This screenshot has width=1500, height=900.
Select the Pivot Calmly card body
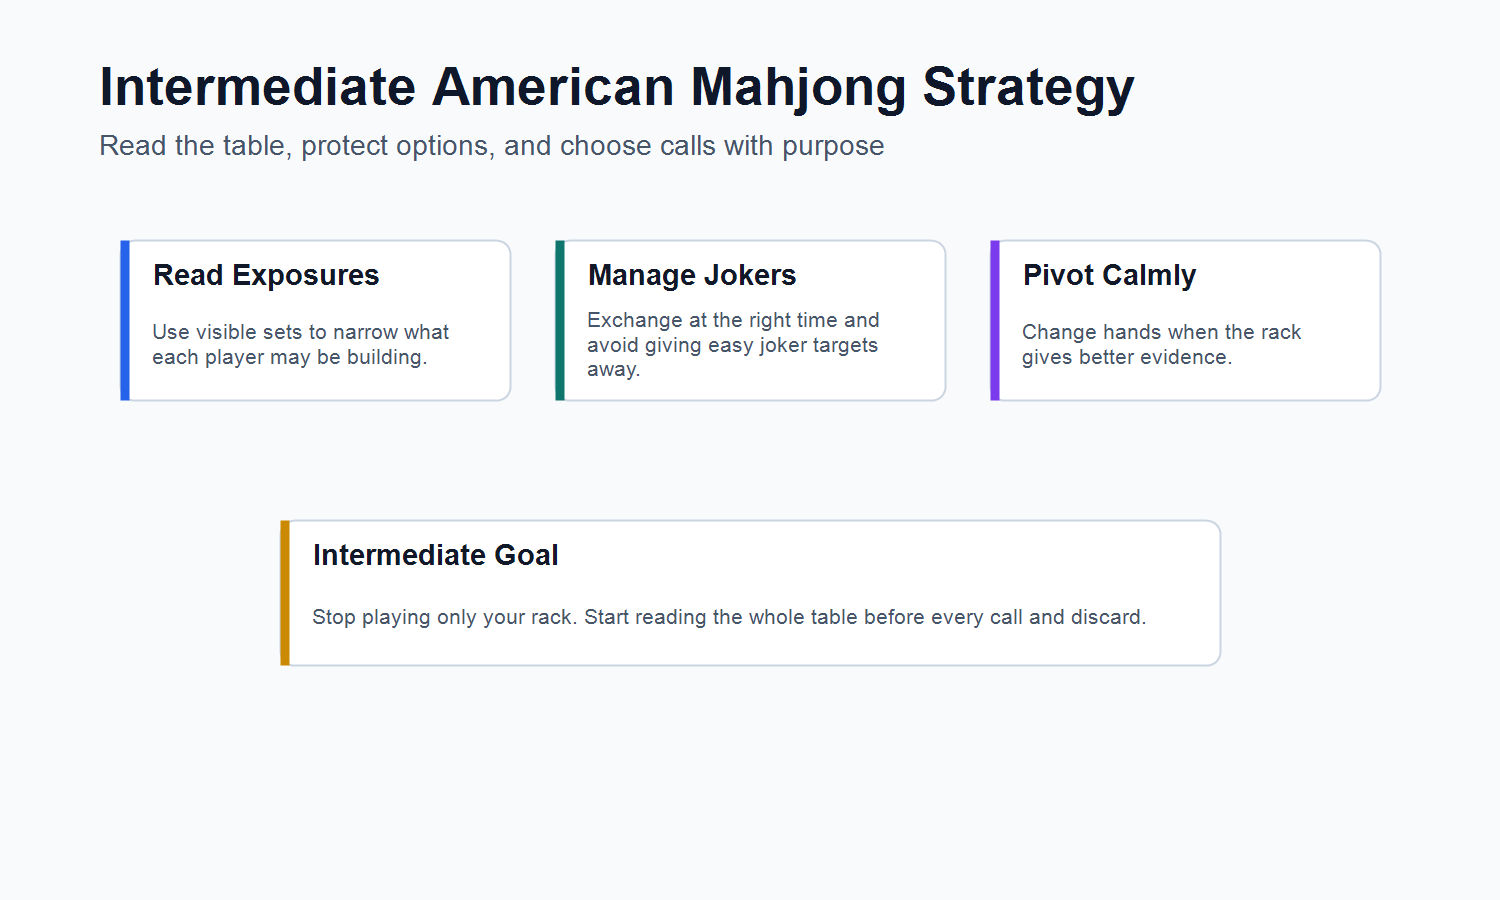coord(1186,320)
